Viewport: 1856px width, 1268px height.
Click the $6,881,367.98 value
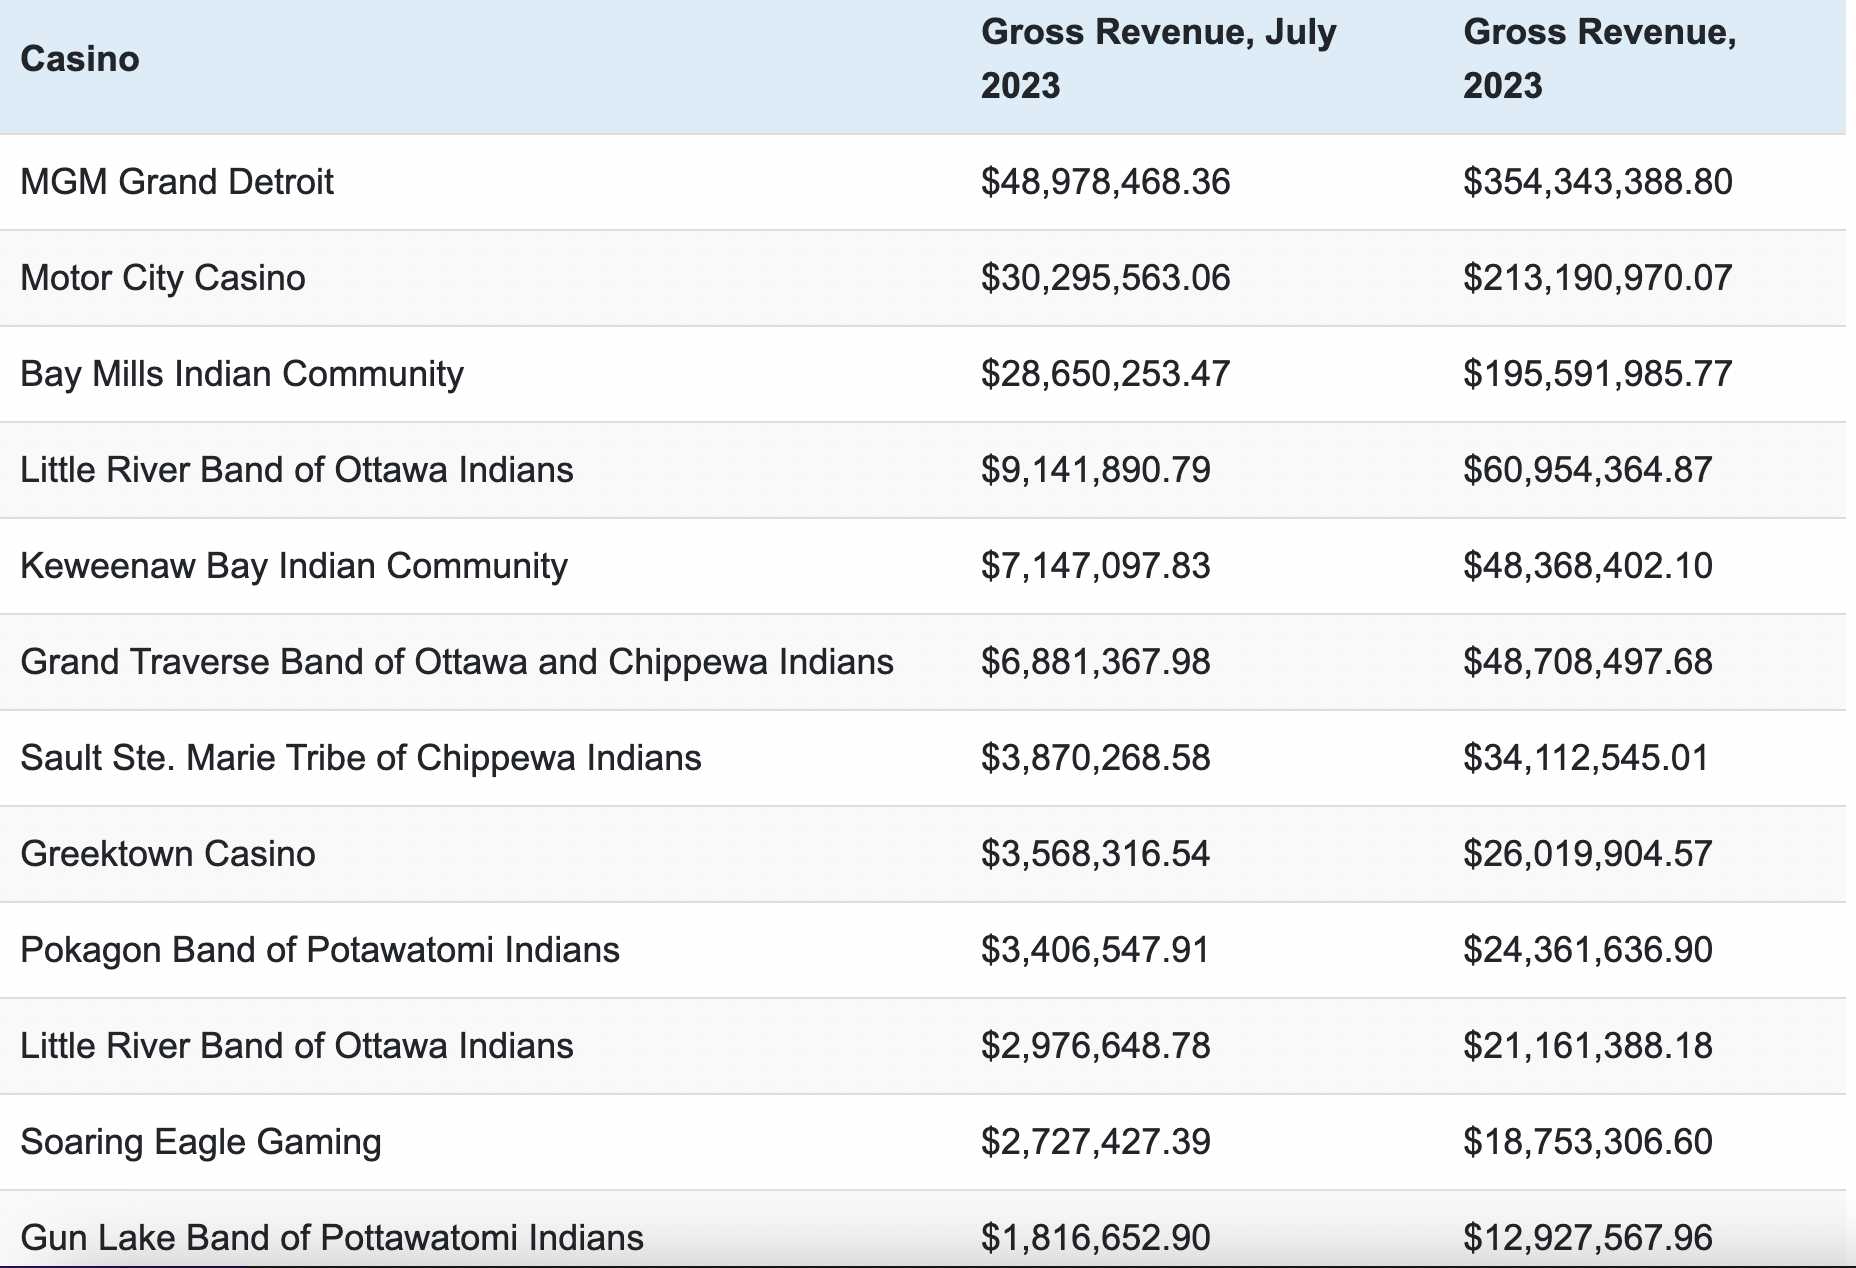(1096, 662)
